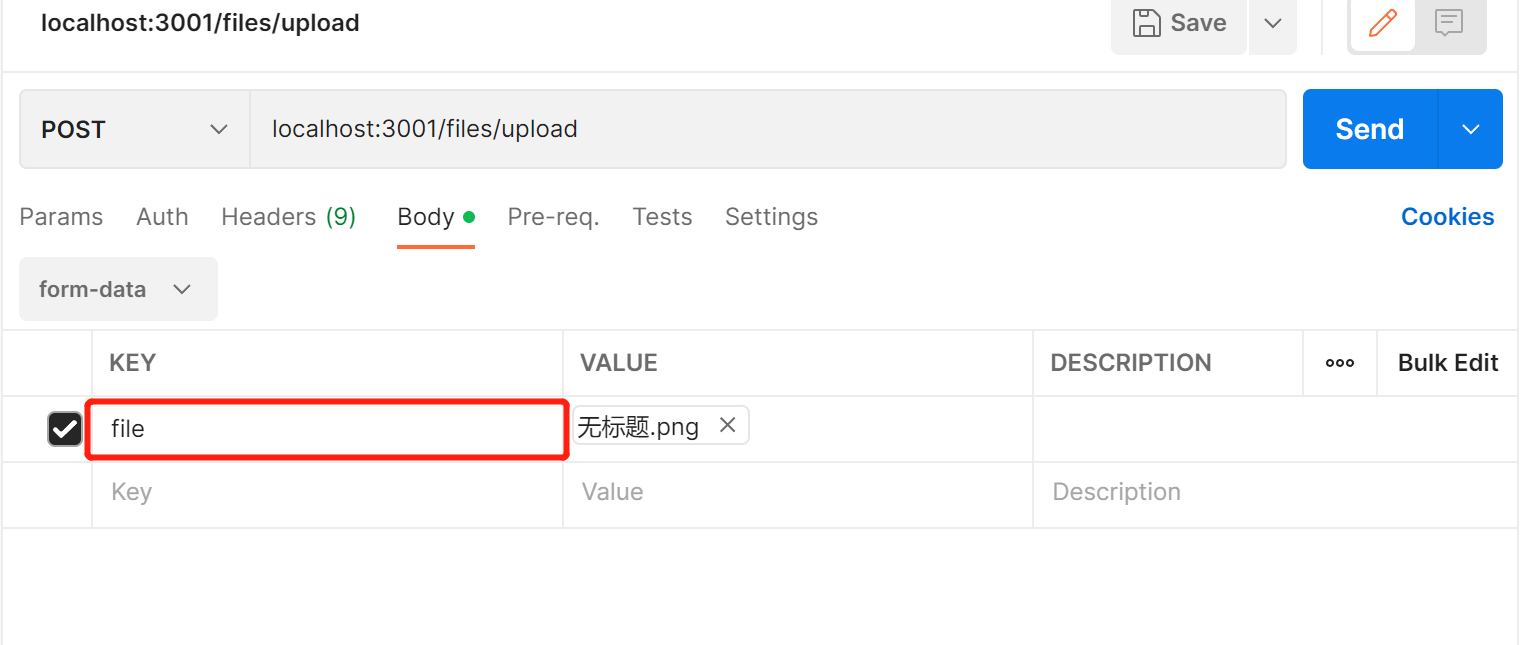Open the Tests tab
1539x645 pixels.
coord(662,217)
